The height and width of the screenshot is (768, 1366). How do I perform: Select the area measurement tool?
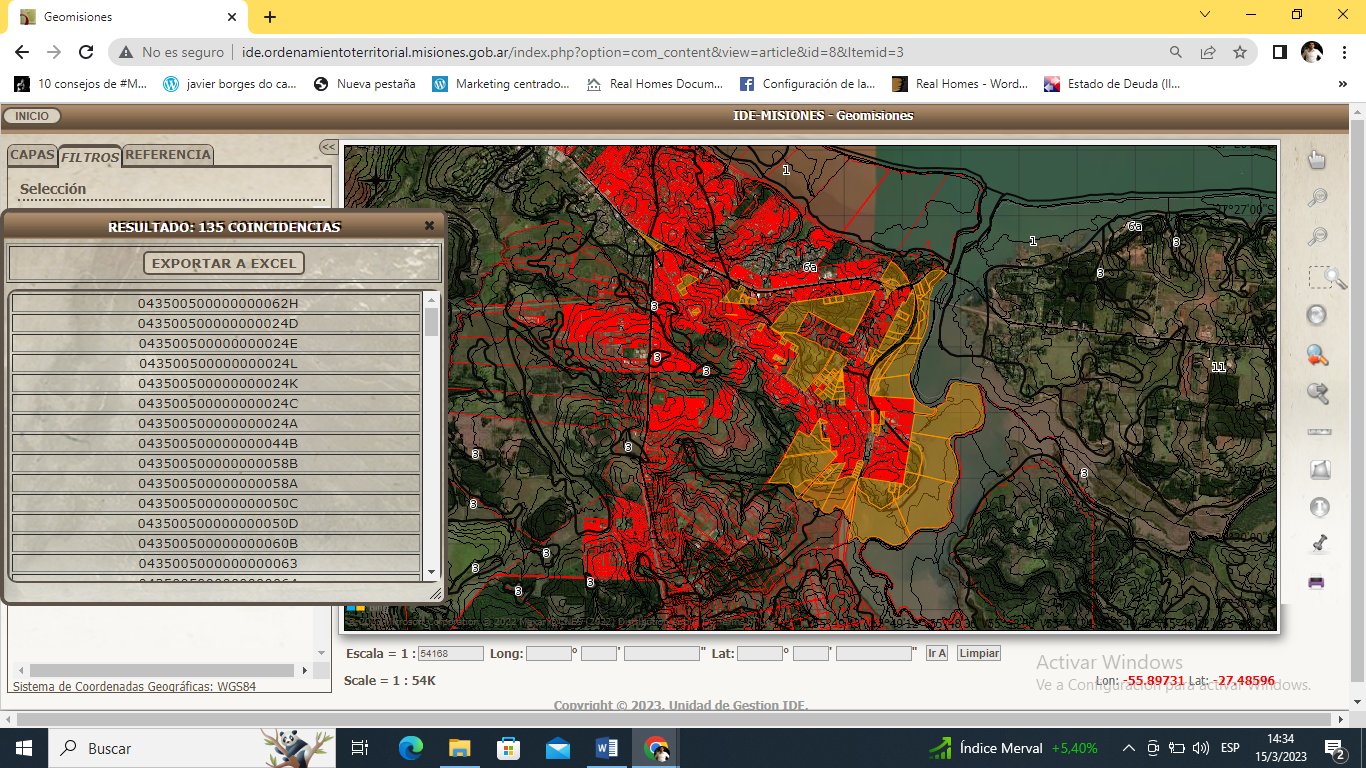(x=1319, y=469)
